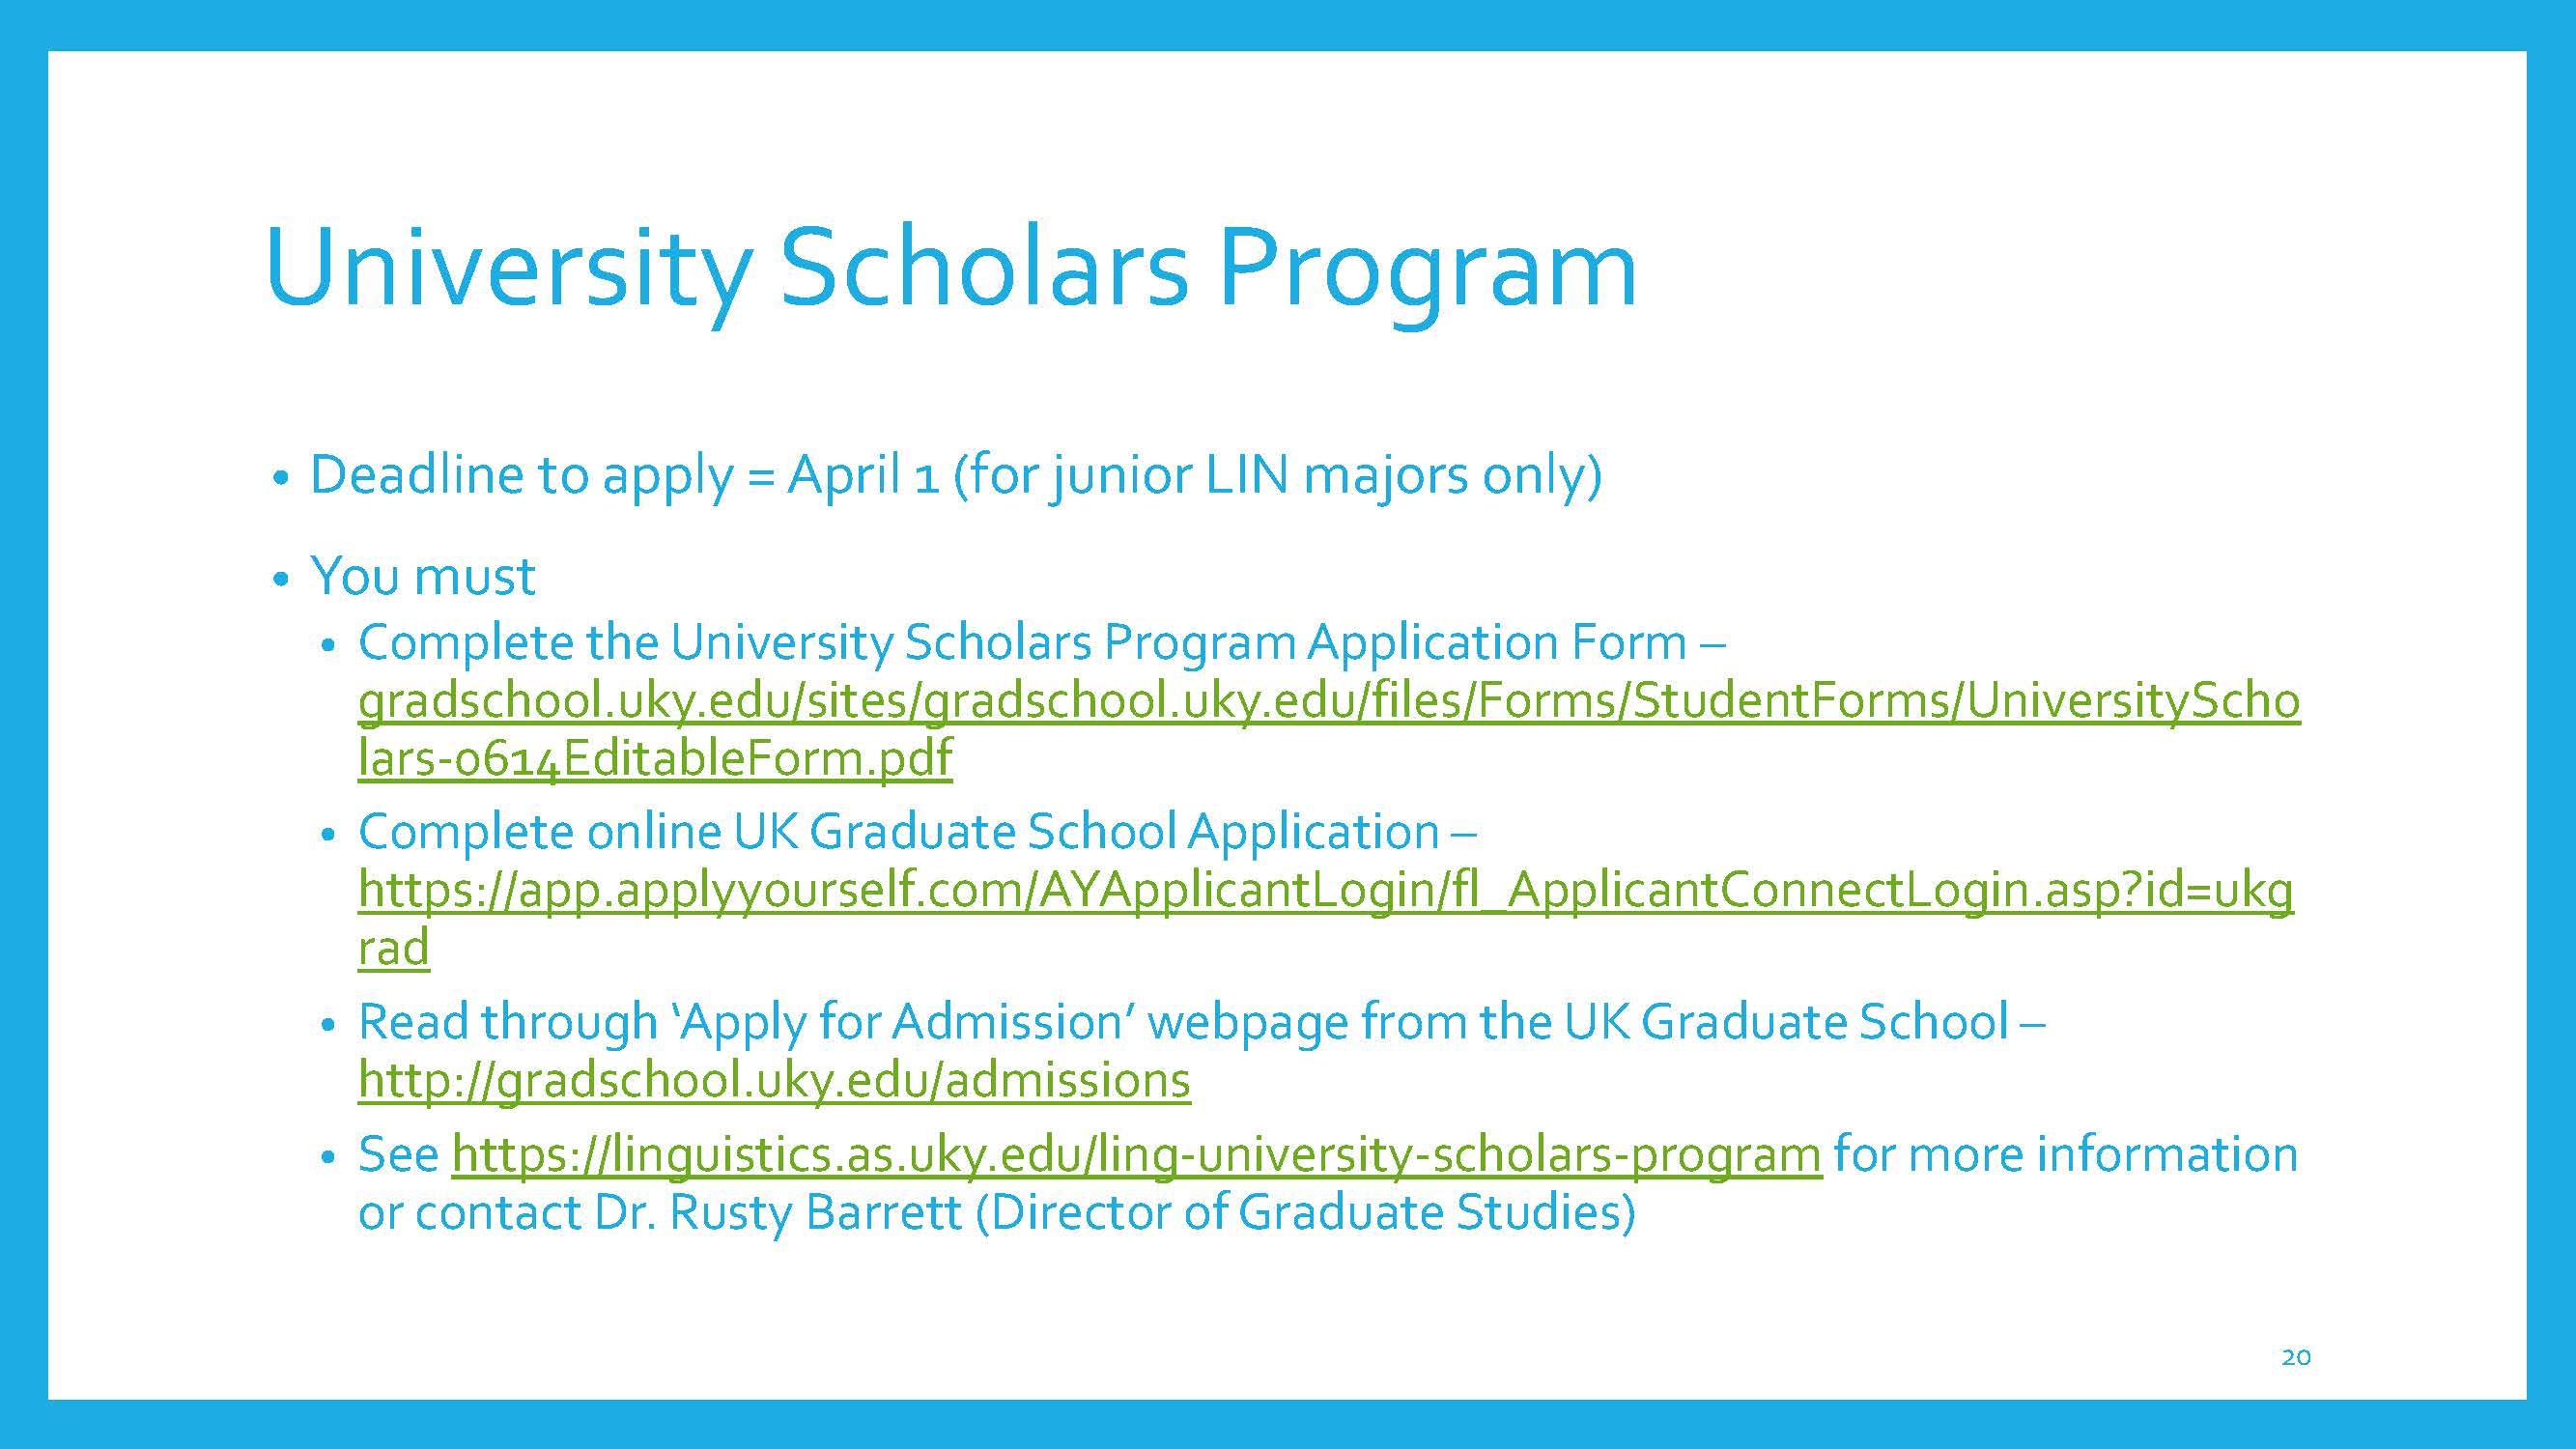Screen dimensions: 2576x1449
Task: Click the slide number 20
Action: click(2296, 1357)
